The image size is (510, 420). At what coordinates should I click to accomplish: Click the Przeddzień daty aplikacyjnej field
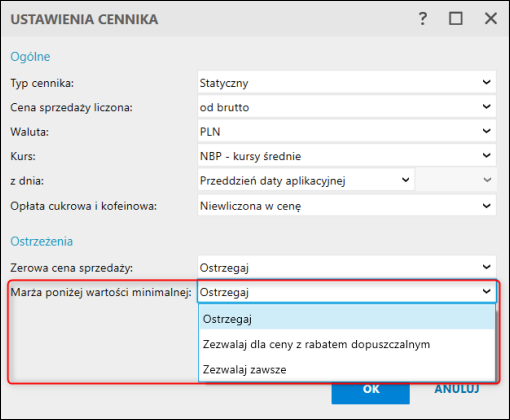point(306,180)
